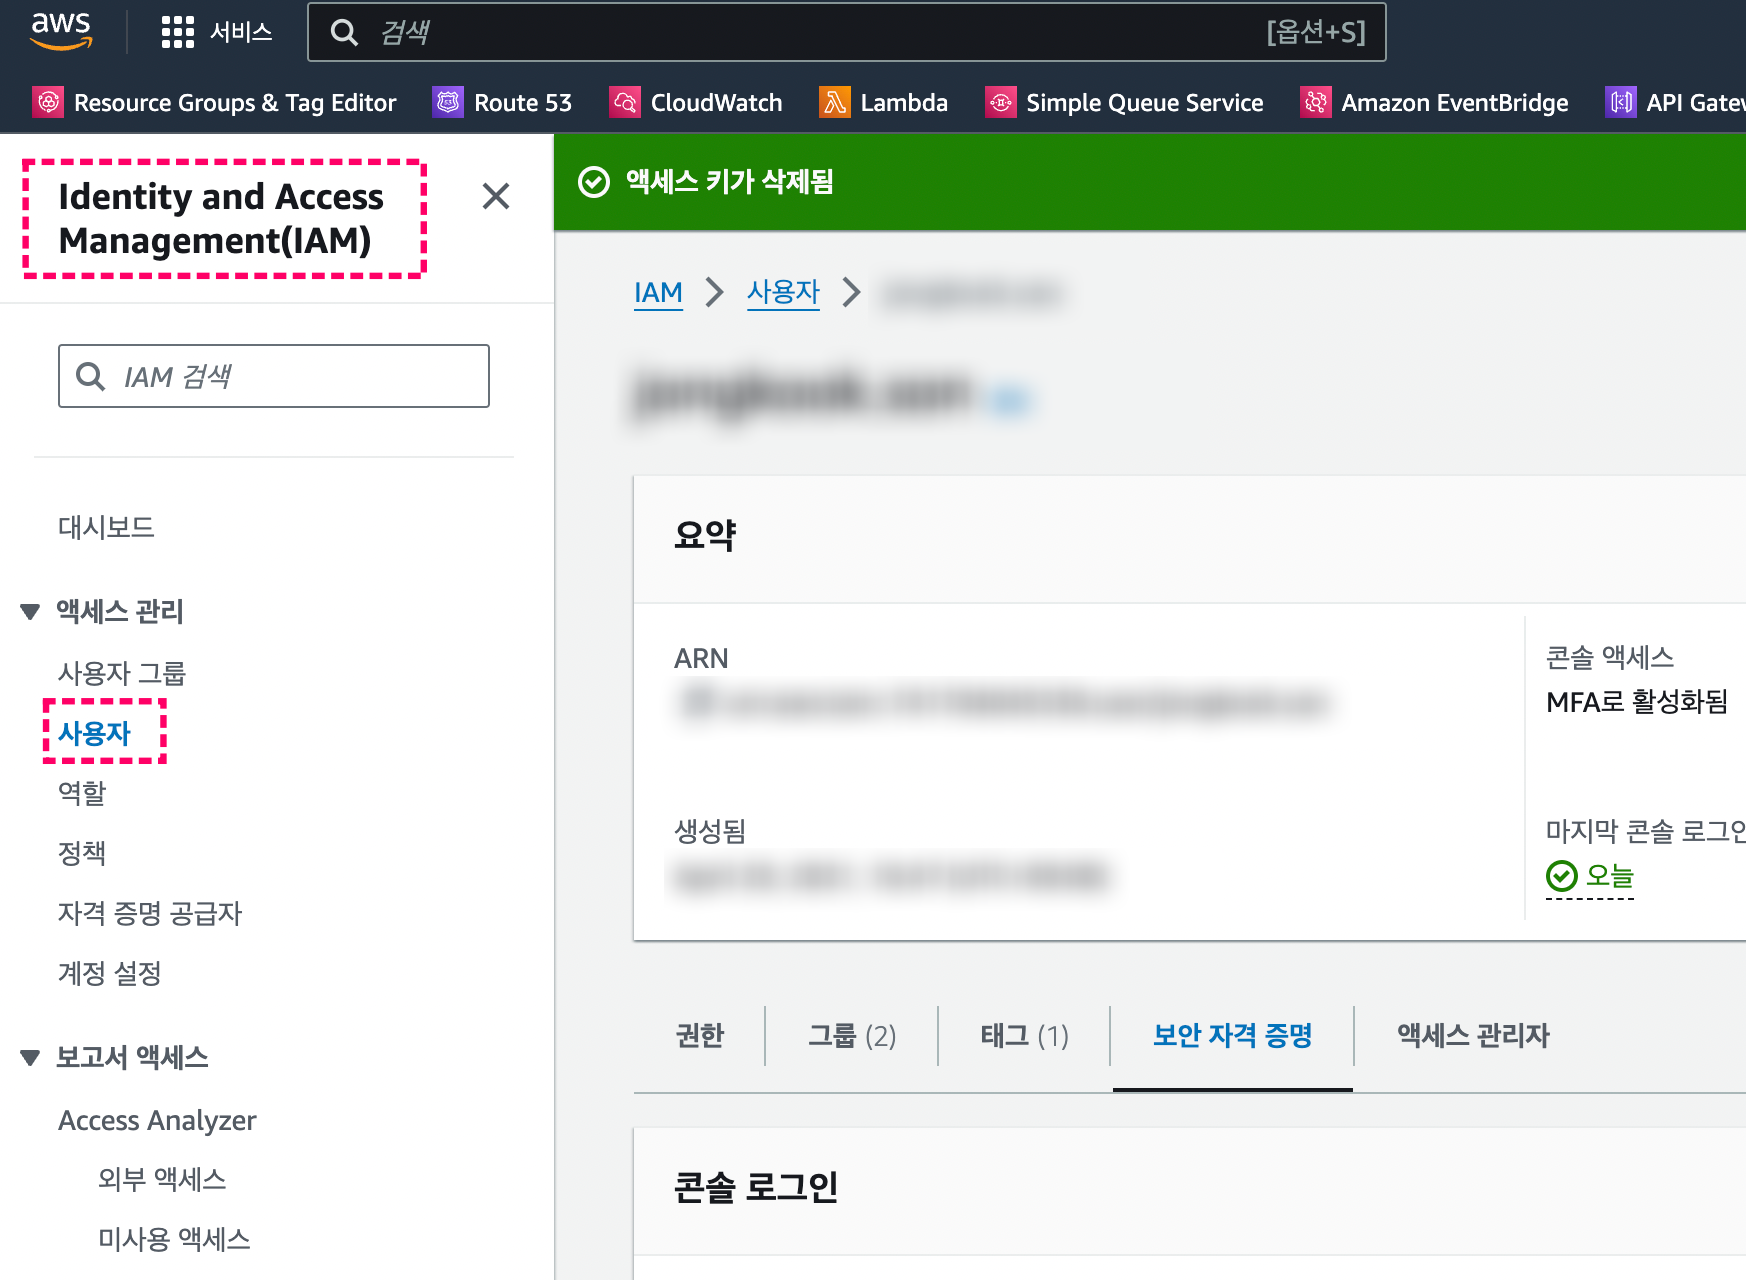Select 사용자 in the sidebar

click(95, 733)
